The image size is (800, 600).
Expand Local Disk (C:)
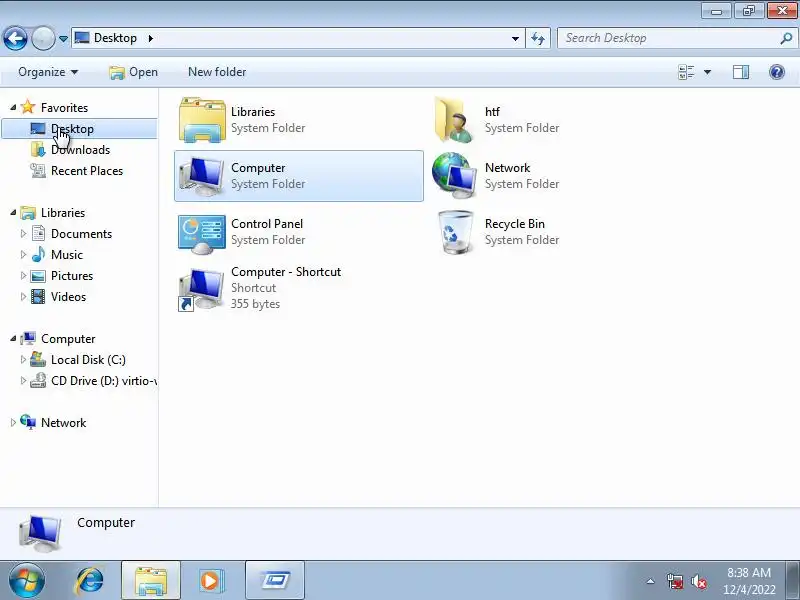click(23, 360)
